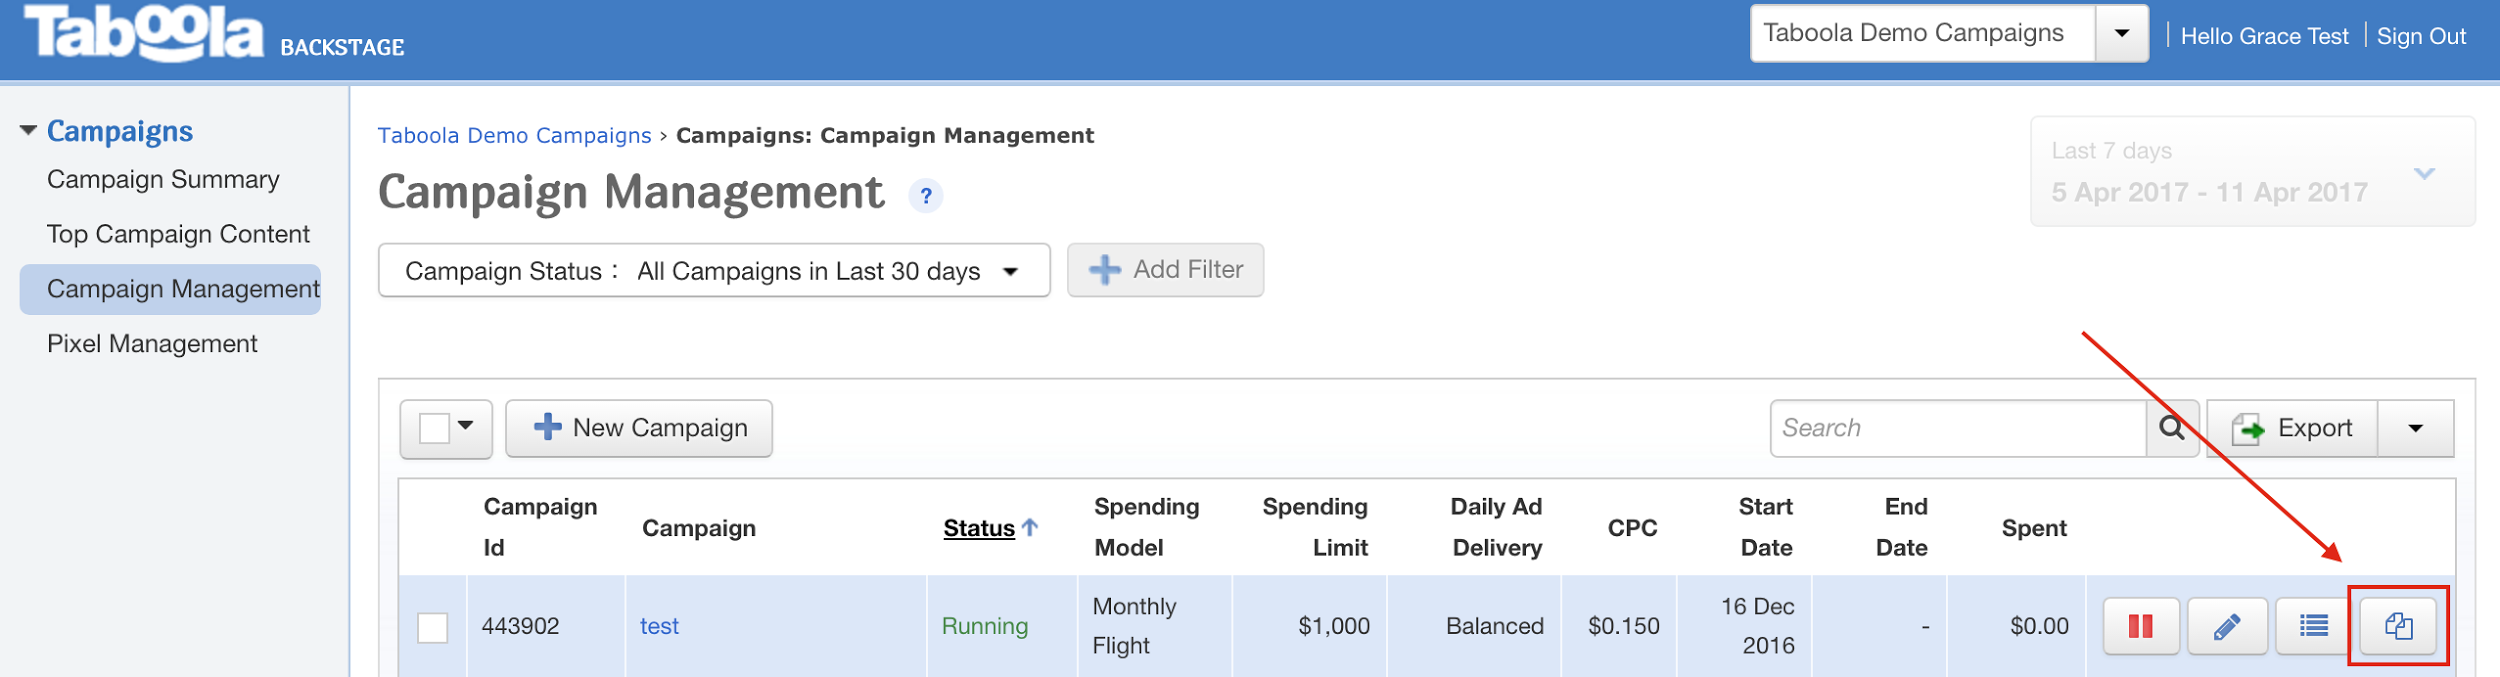Open the help question mark icon
2500x677 pixels.
[x=926, y=196]
